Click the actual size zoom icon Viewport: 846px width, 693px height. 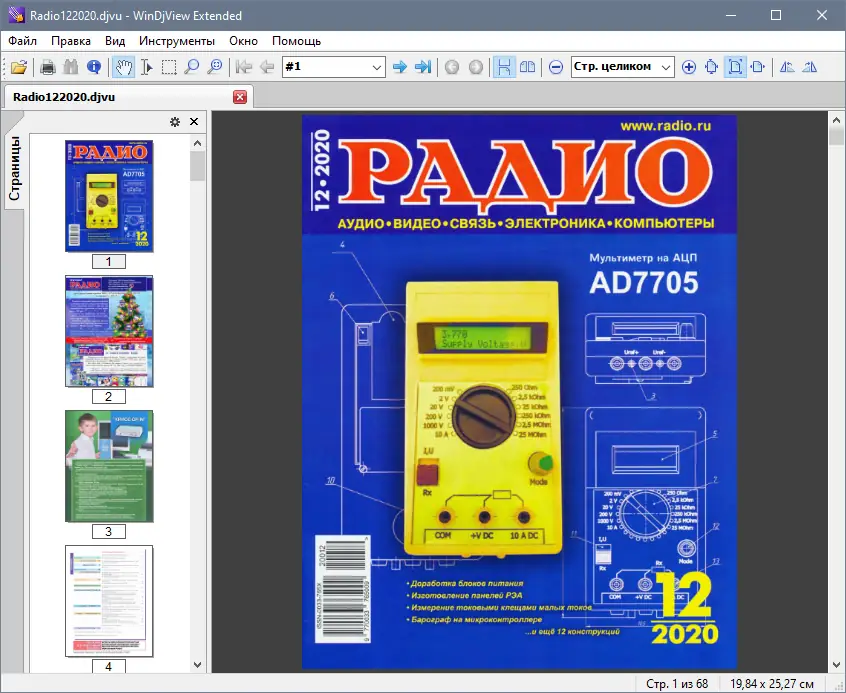[712, 67]
